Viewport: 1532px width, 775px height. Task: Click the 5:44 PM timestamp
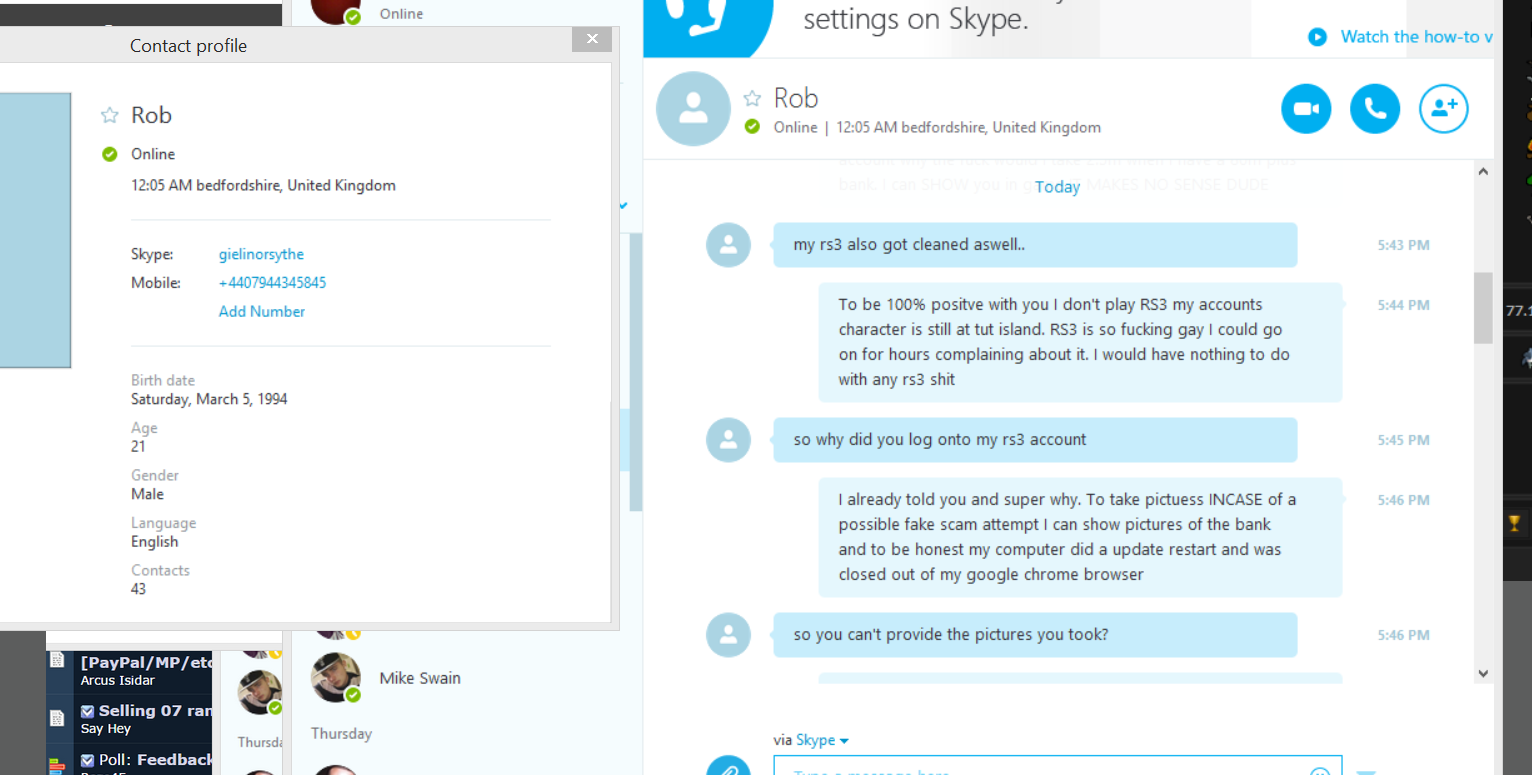click(x=1403, y=305)
